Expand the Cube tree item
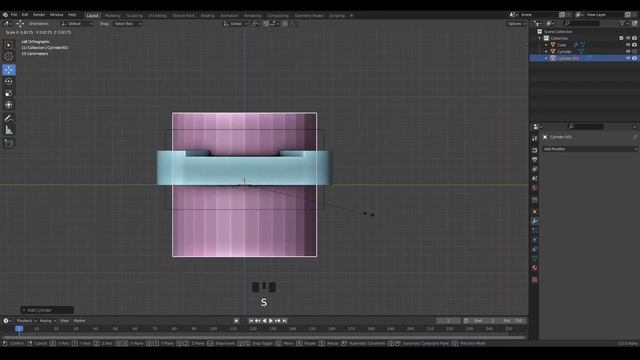The height and width of the screenshot is (360, 640). click(547, 45)
